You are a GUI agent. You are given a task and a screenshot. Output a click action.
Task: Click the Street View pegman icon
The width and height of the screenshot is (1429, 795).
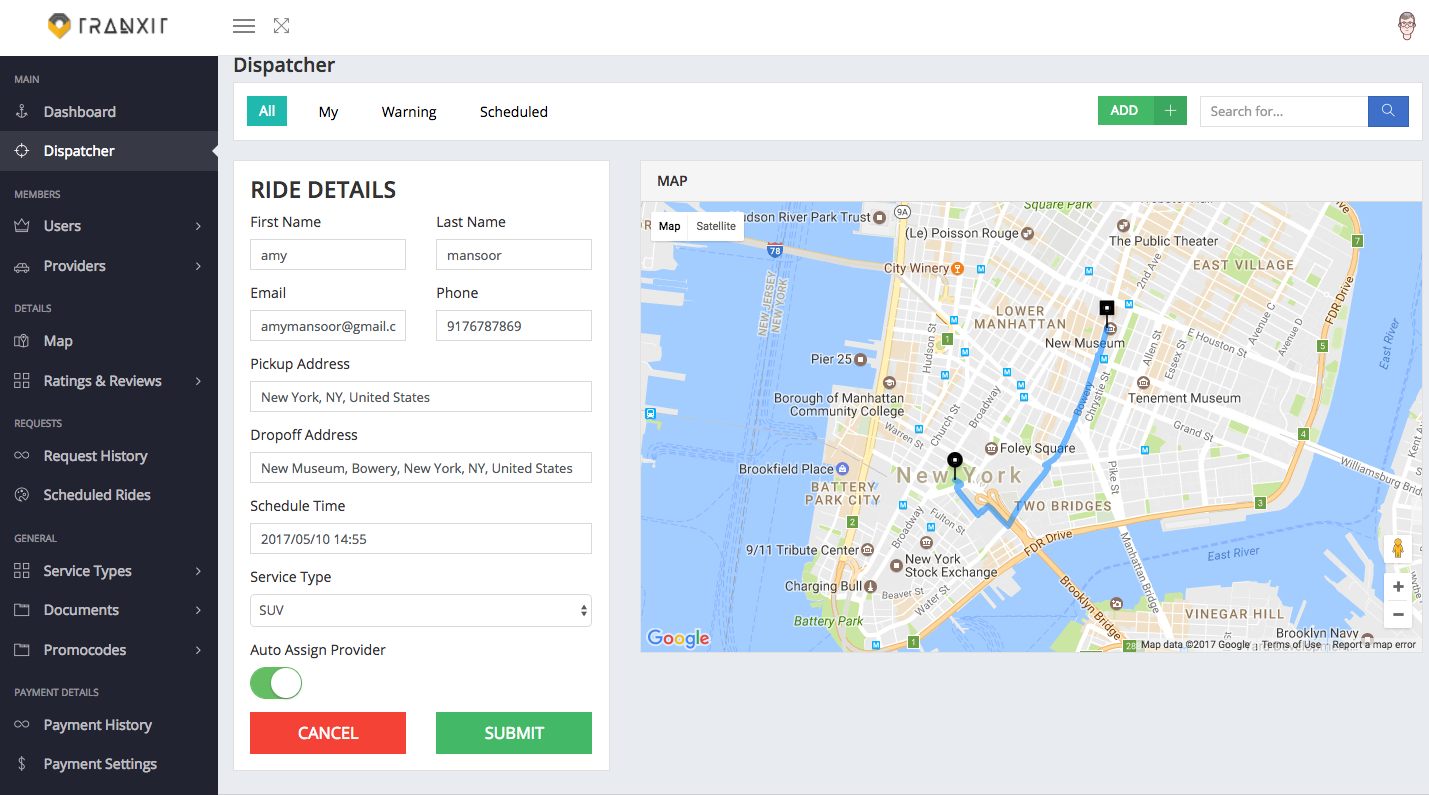(1398, 549)
